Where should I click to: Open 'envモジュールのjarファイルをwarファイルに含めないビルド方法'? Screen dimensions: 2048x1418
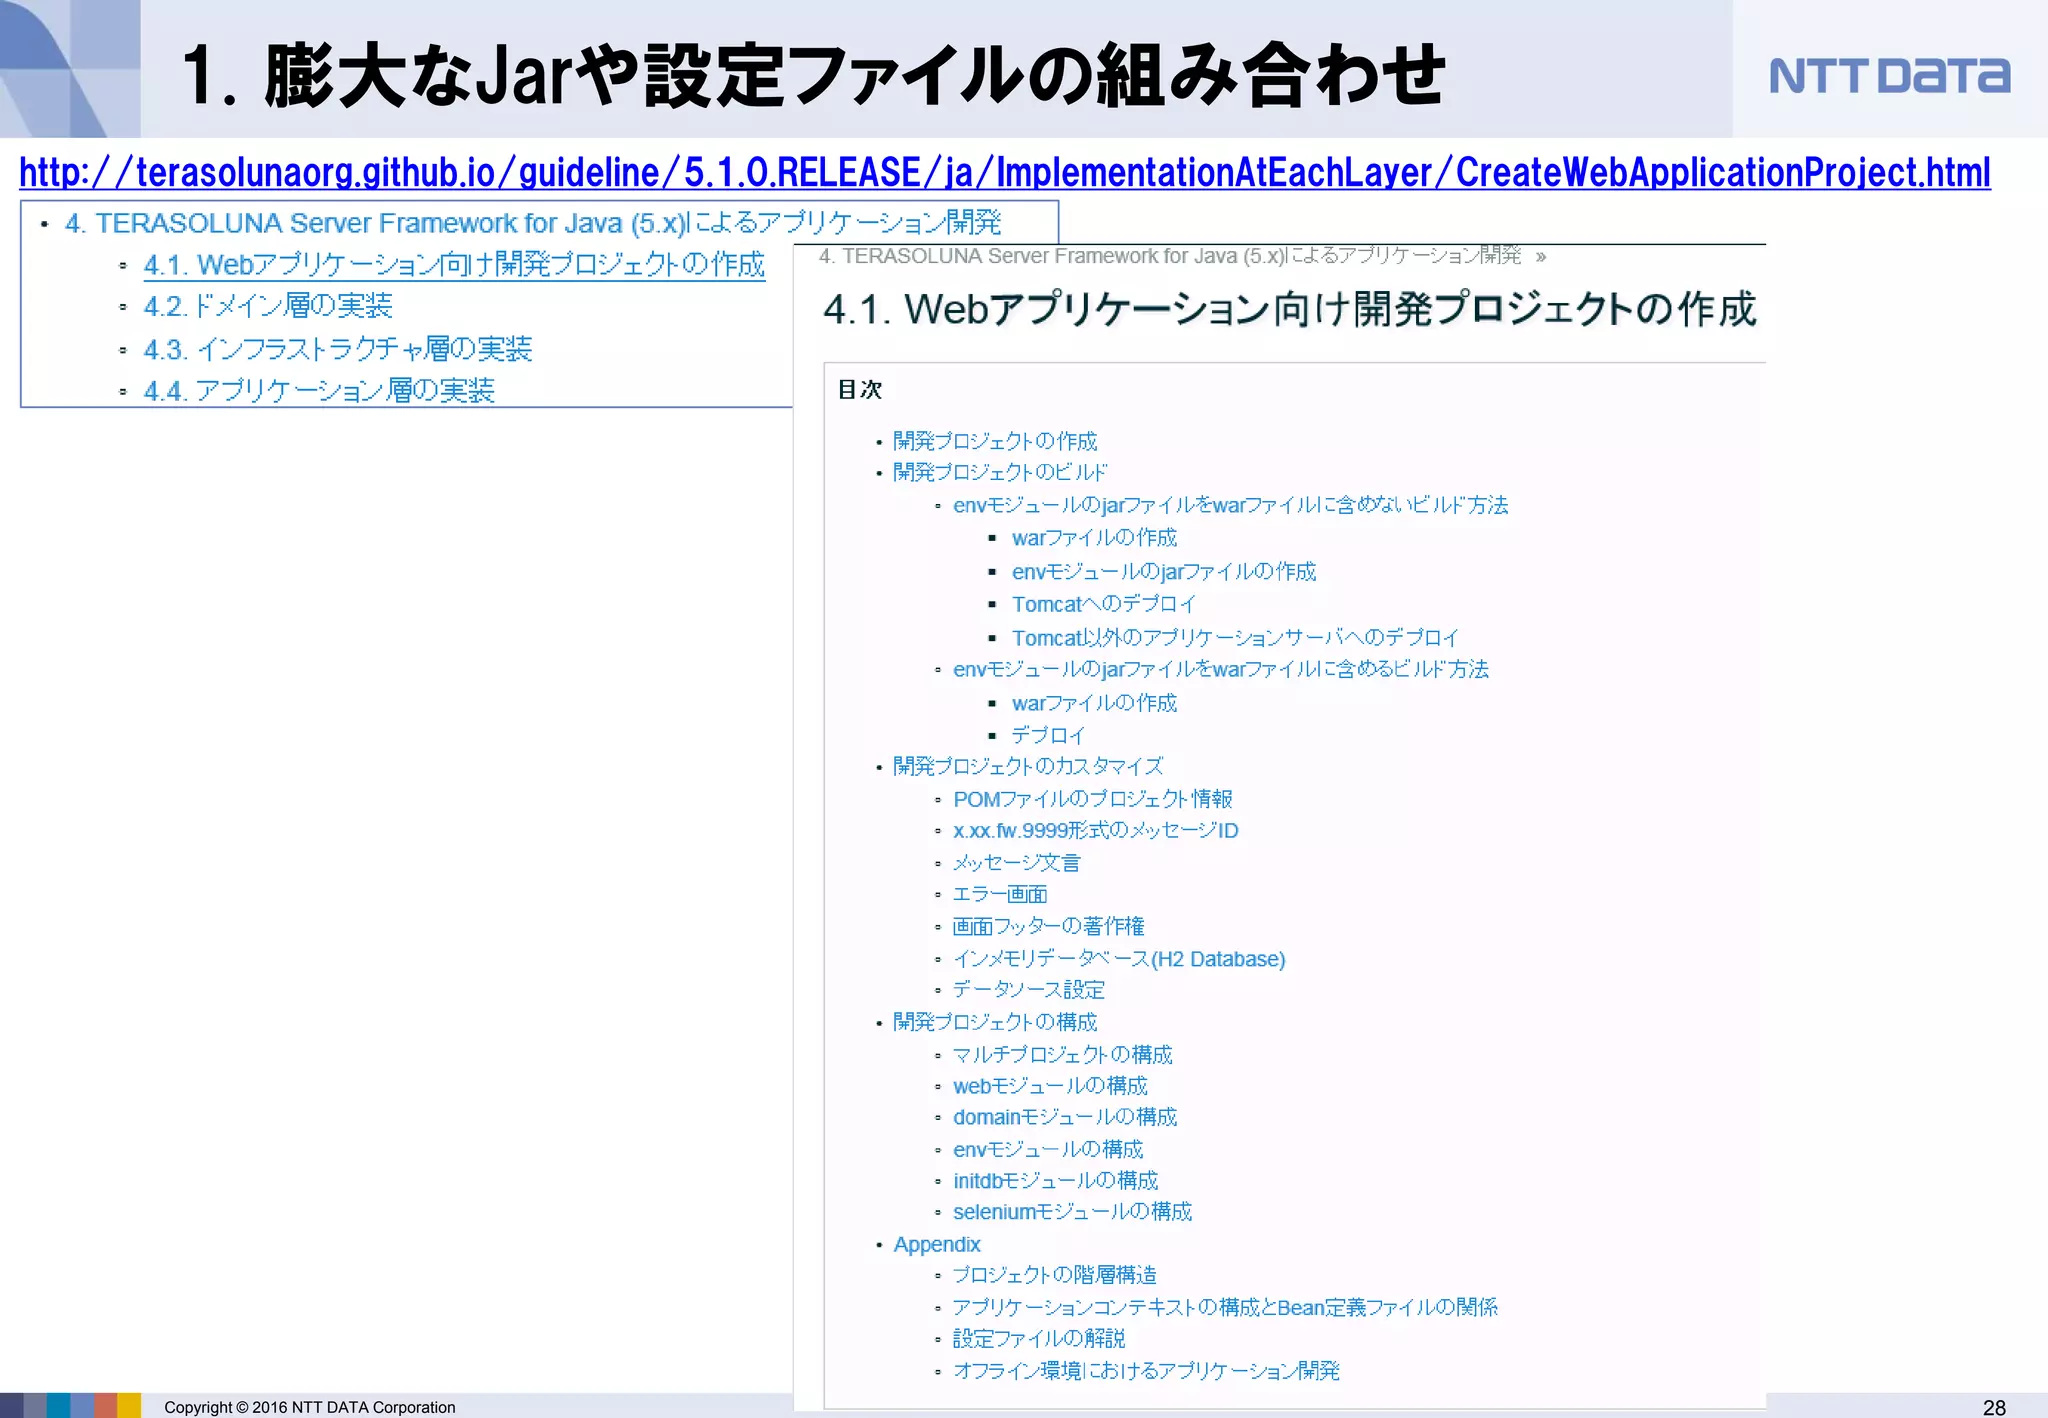(1231, 505)
